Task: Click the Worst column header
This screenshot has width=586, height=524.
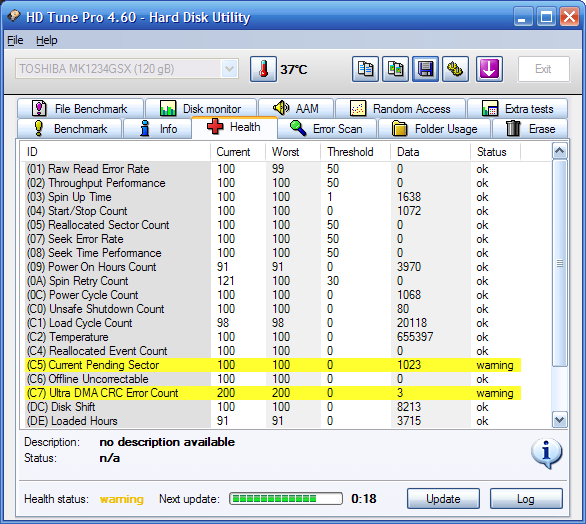Action: 293,152
